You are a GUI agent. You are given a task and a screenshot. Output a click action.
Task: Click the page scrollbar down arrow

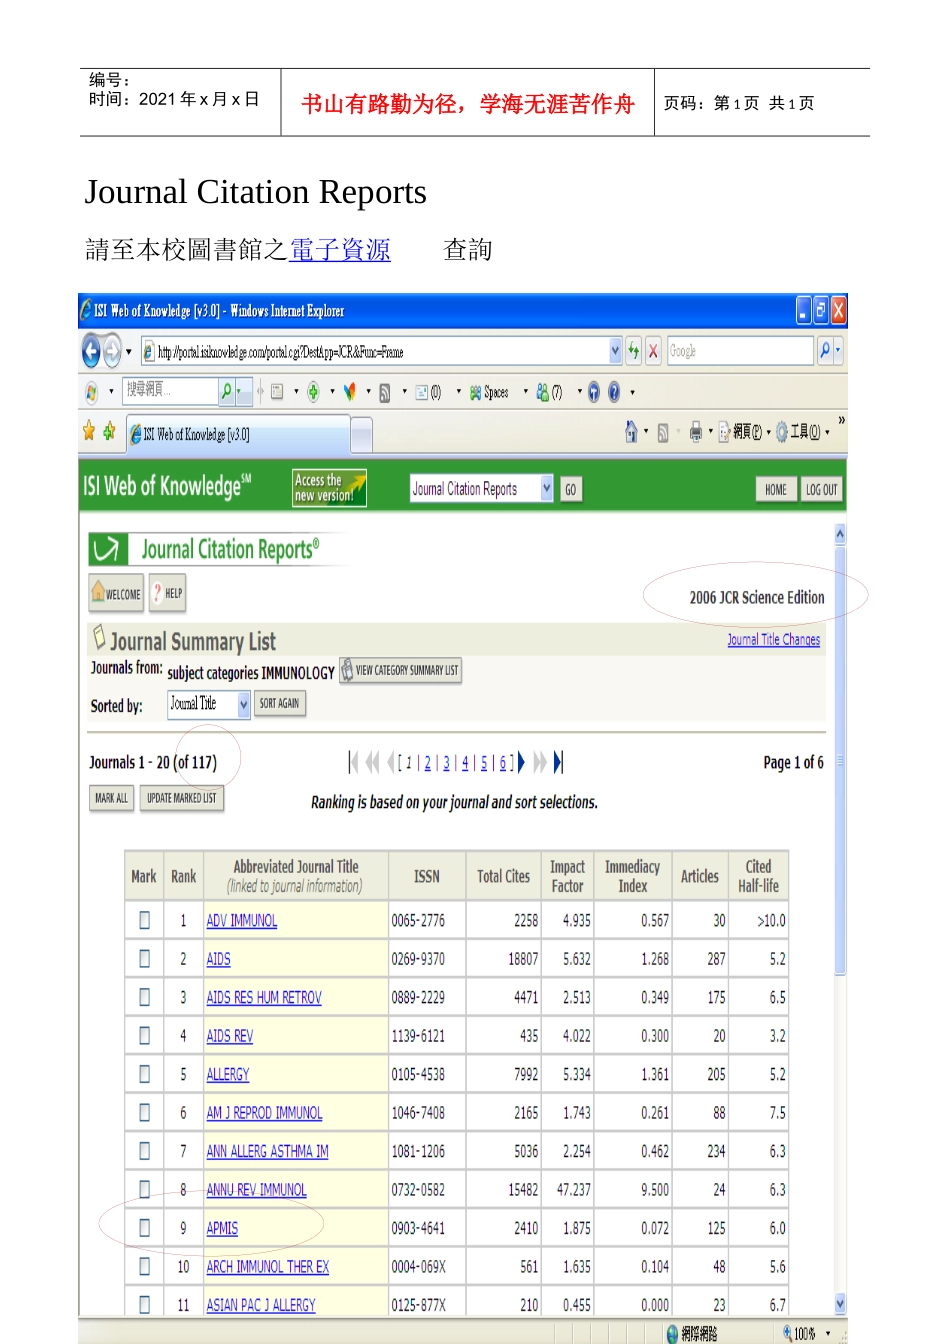[x=840, y=1303]
